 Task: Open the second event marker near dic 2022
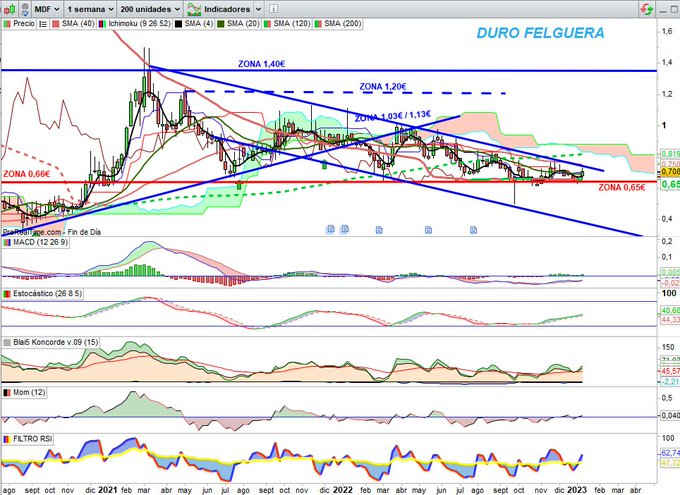pyautogui.click(x=345, y=229)
